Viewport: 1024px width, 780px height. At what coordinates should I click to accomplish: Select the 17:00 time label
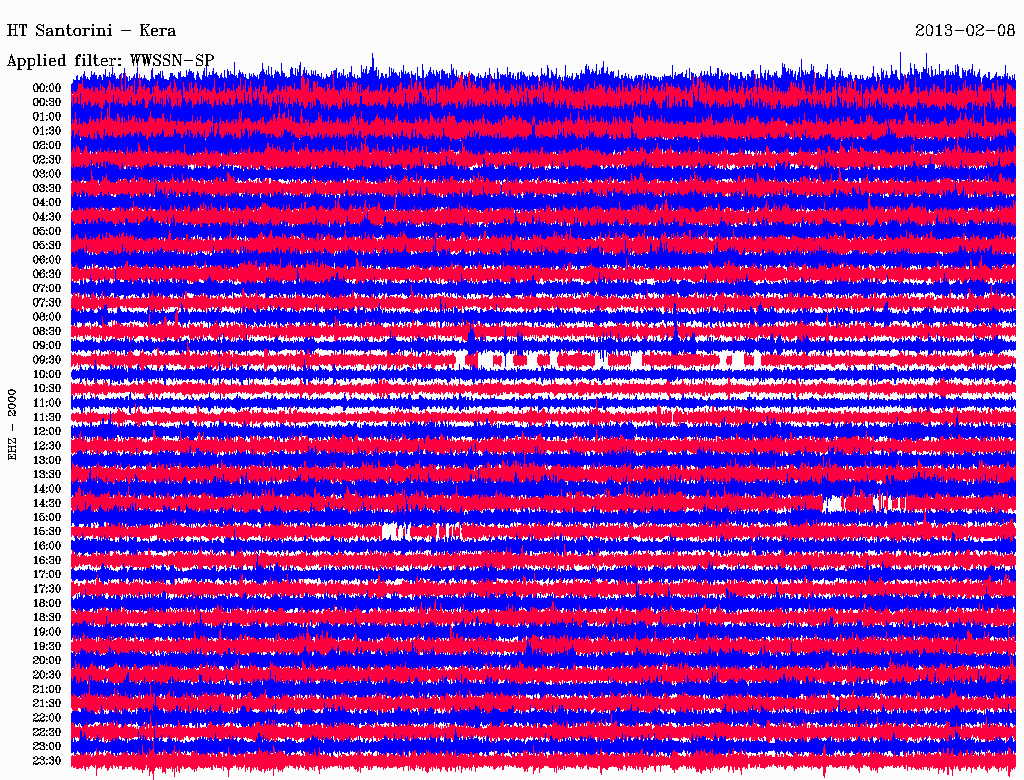click(47, 575)
